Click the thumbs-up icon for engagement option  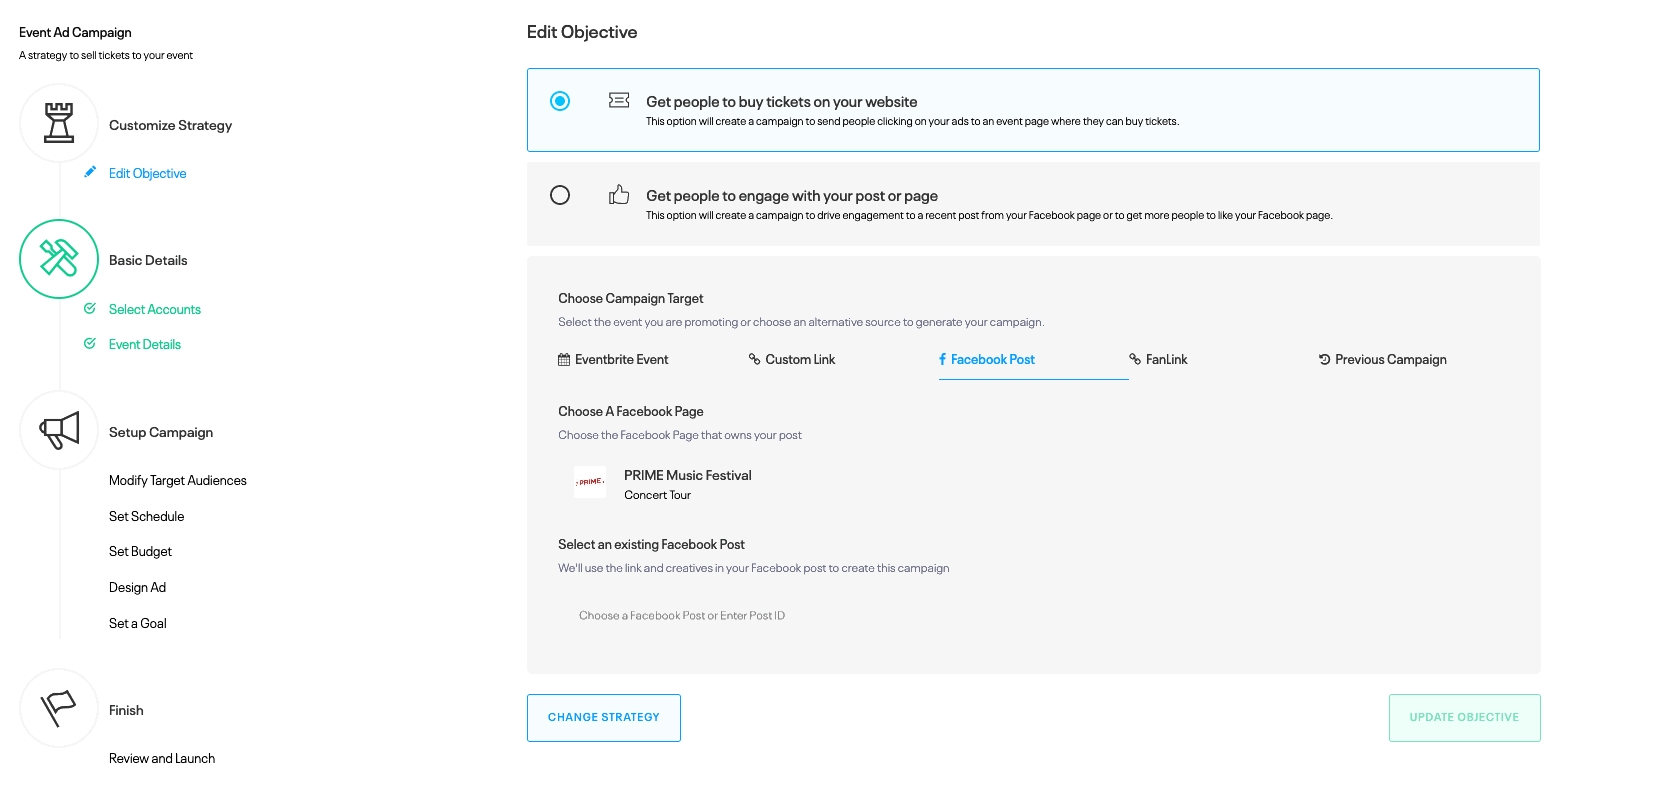tap(619, 195)
